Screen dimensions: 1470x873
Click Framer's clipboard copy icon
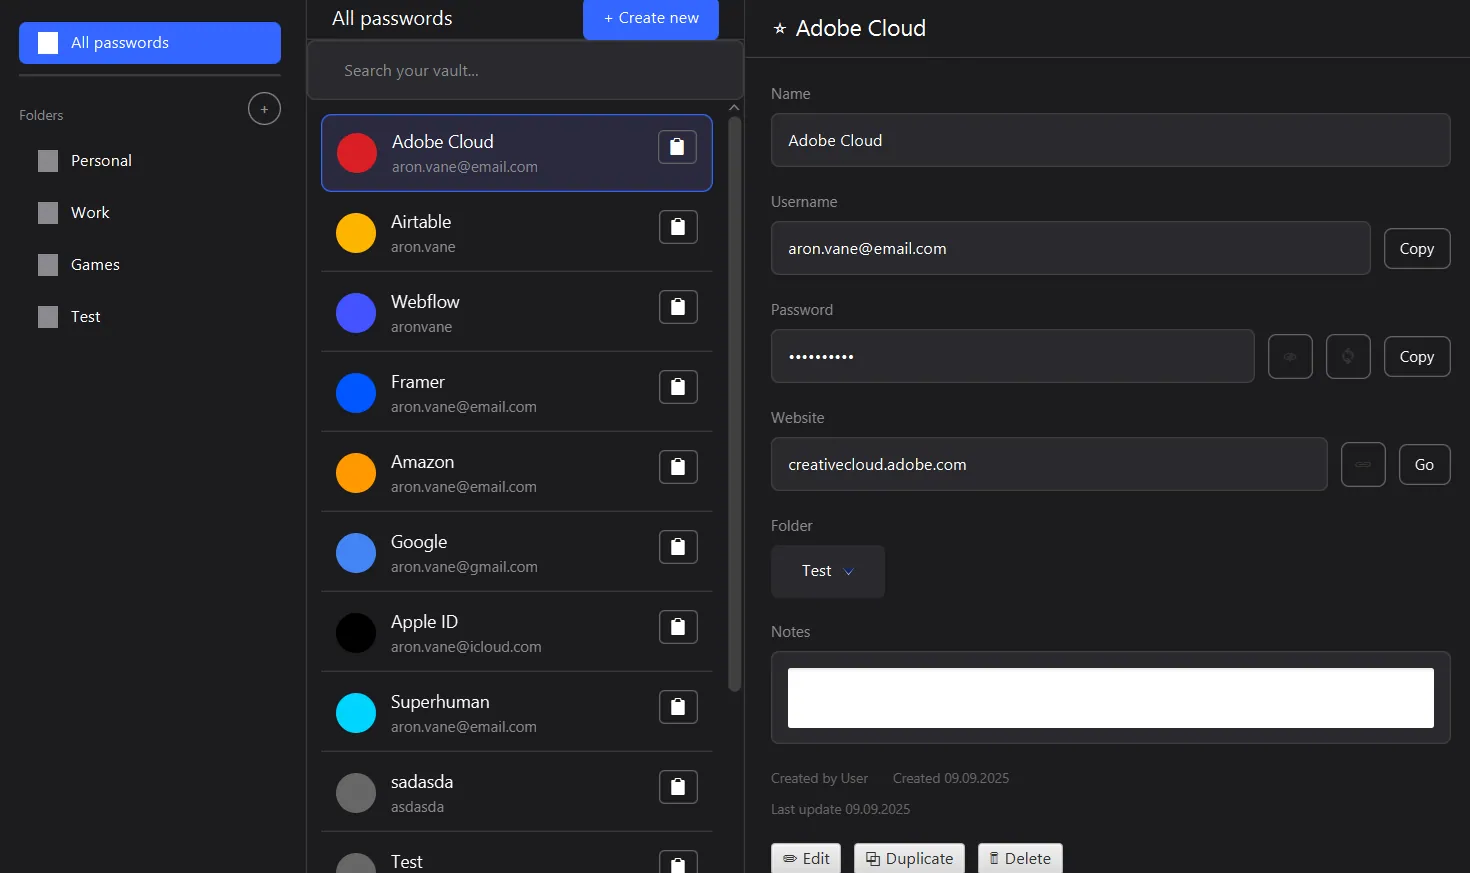(678, 387)
